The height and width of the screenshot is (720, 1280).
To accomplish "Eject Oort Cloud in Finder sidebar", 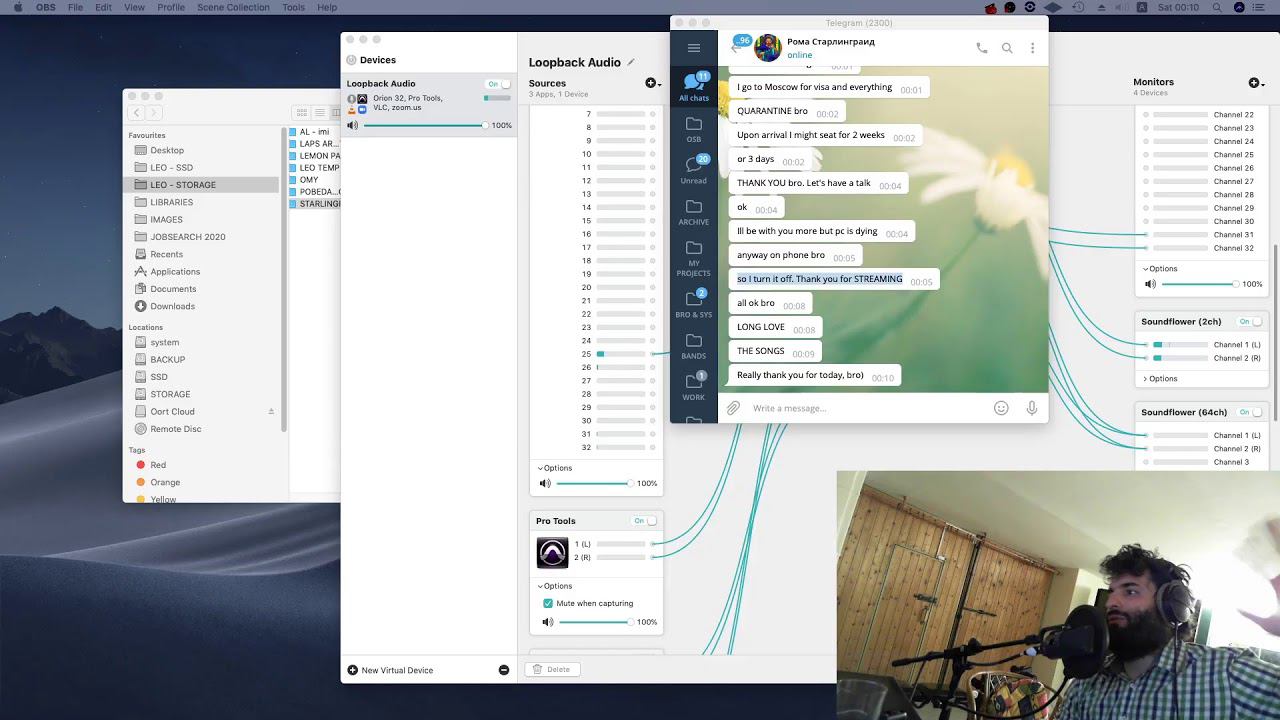I will coord(271,411).
